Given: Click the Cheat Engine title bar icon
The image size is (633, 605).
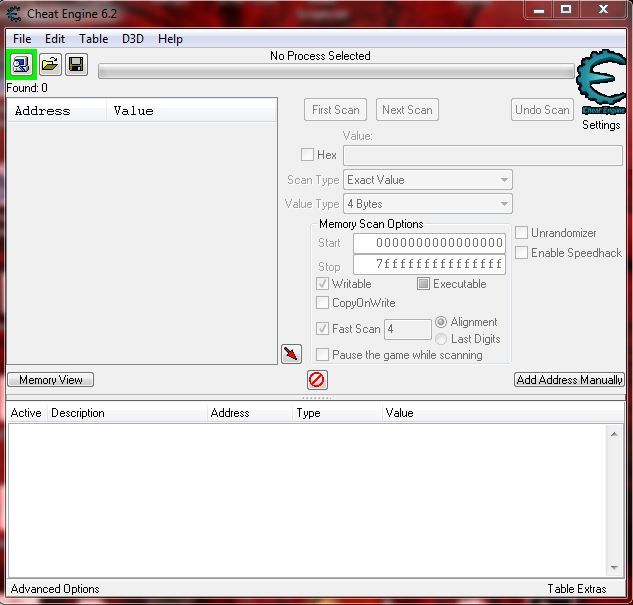Looking at the screenshot, I should [x=14, y=13].
